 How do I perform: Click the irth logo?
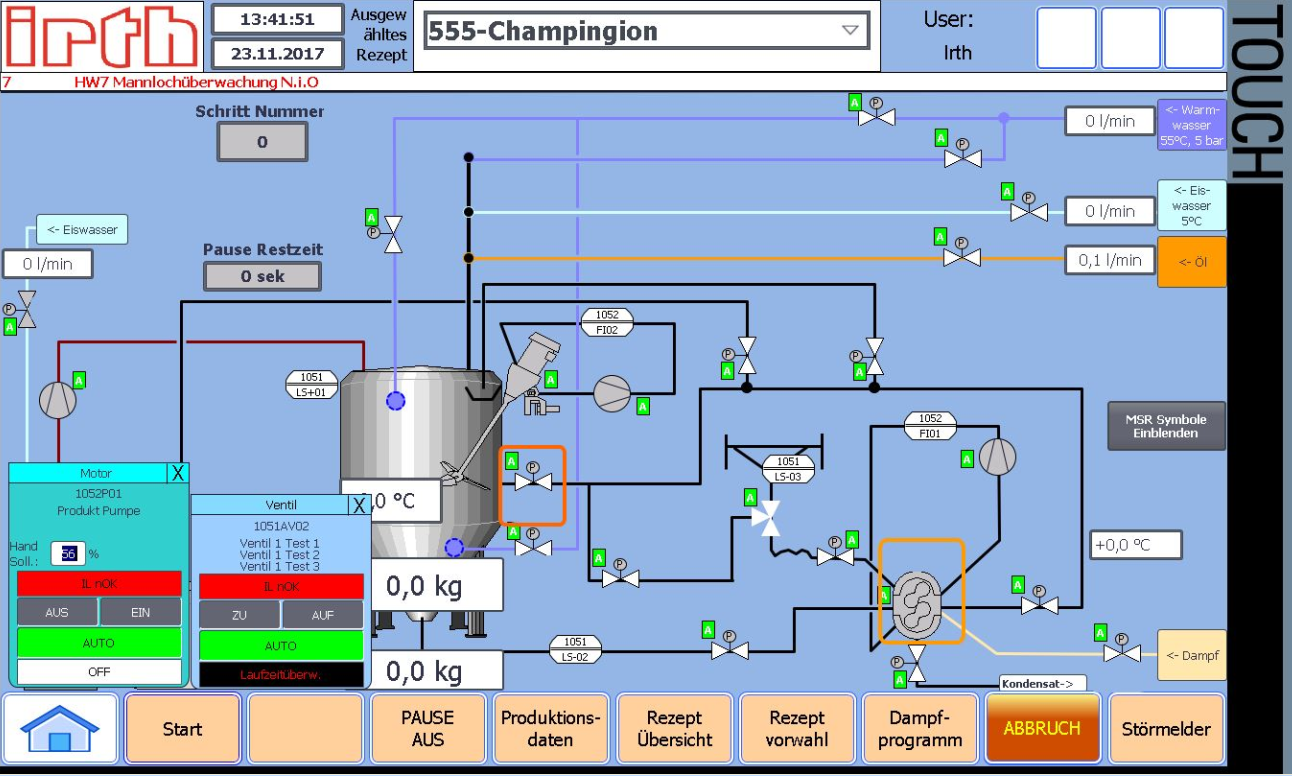click(x=102, y=37)
